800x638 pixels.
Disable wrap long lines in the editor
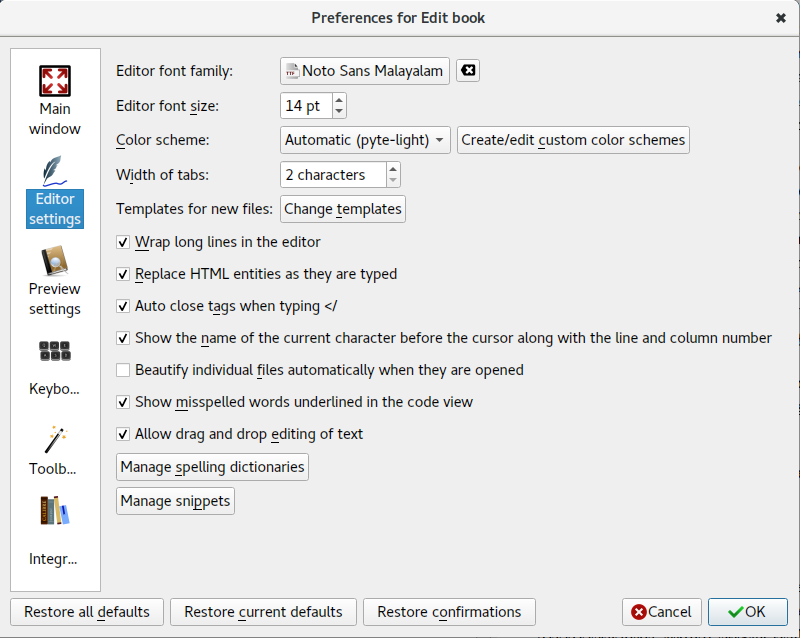(x=123, y=242)
